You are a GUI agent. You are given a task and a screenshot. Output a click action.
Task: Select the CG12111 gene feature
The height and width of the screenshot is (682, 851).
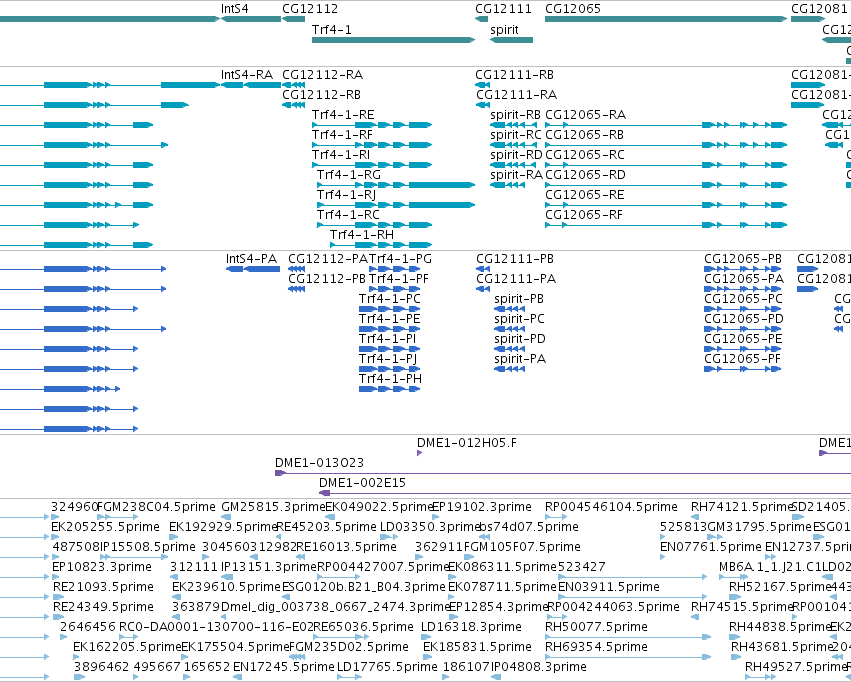click(481, 19)
